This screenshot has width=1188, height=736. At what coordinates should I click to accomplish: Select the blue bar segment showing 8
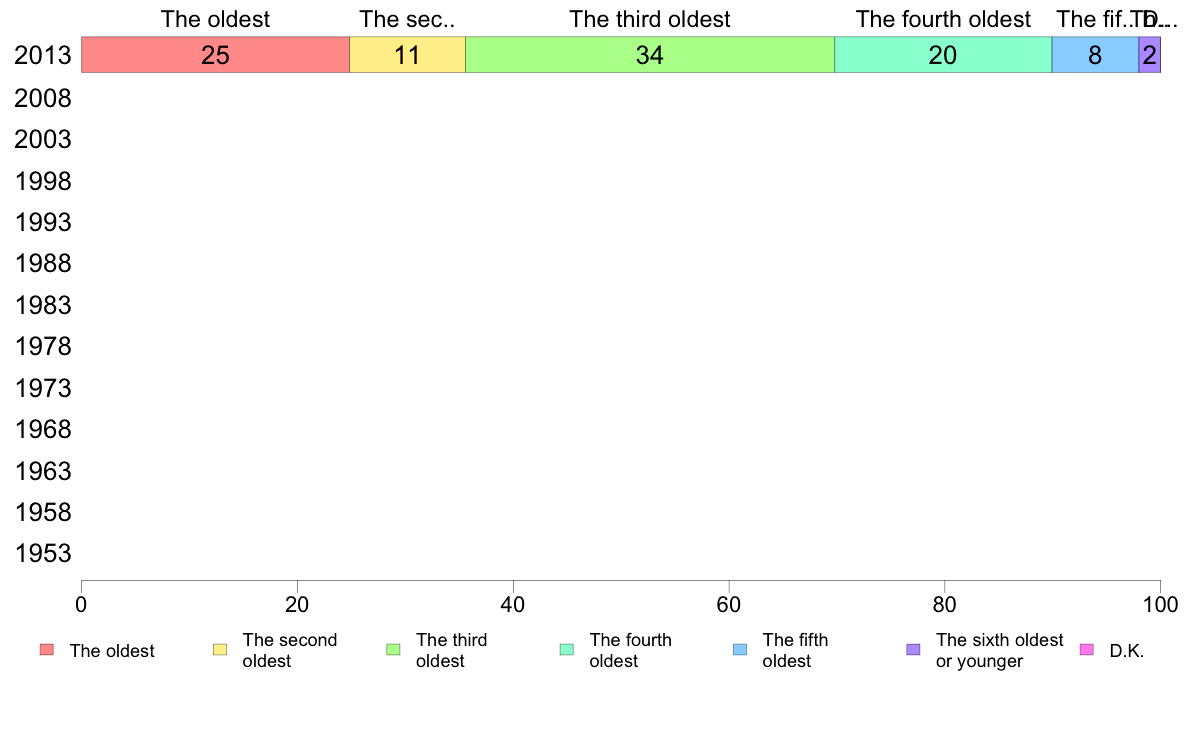(x=1095, y=55)
